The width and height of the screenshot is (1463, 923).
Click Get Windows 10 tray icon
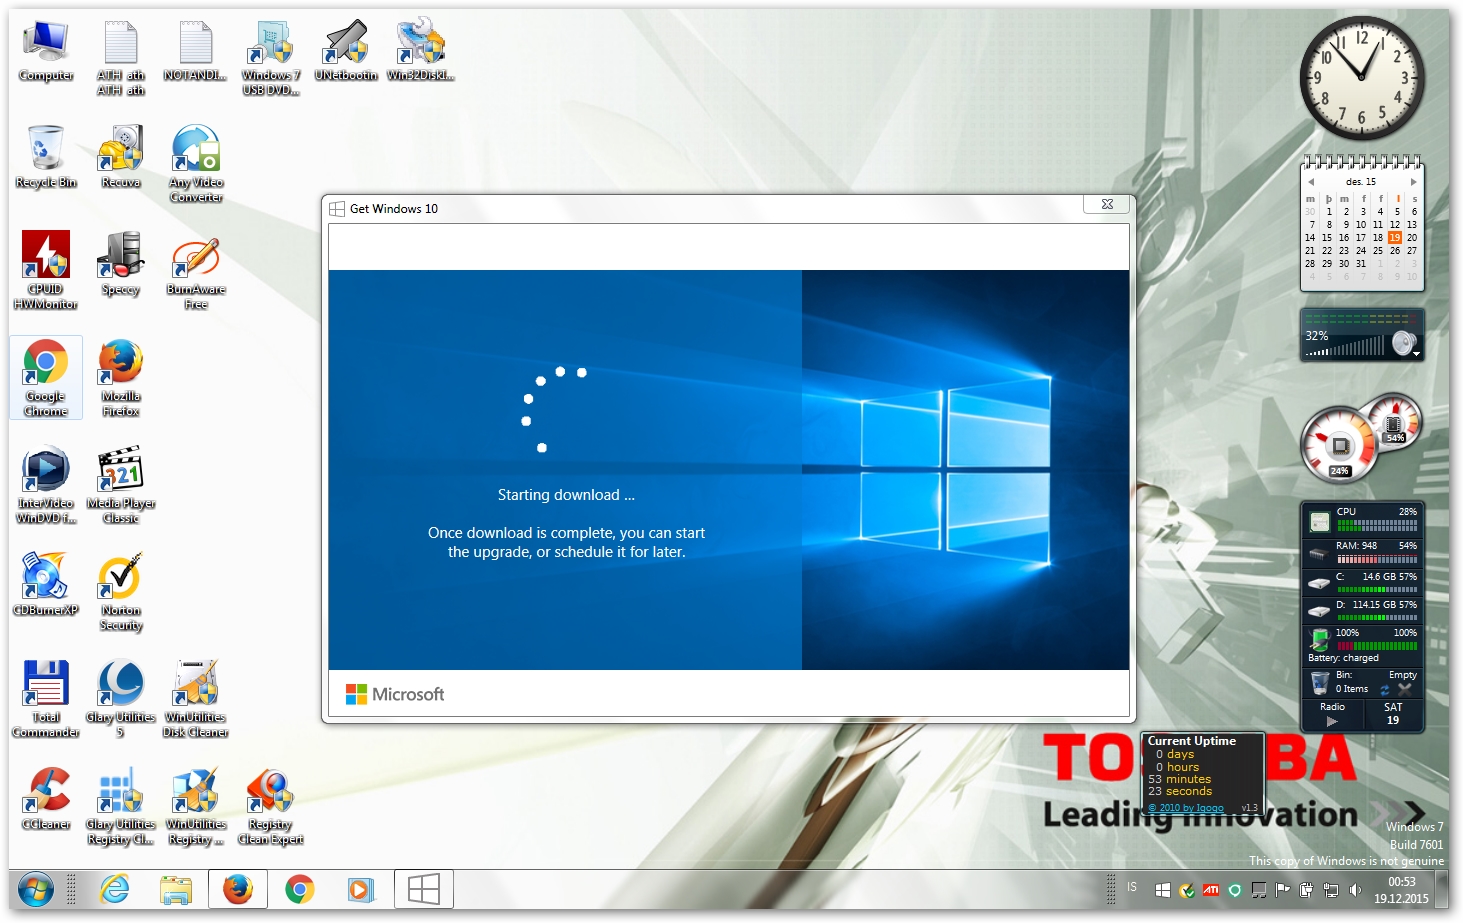point(1162,890)
